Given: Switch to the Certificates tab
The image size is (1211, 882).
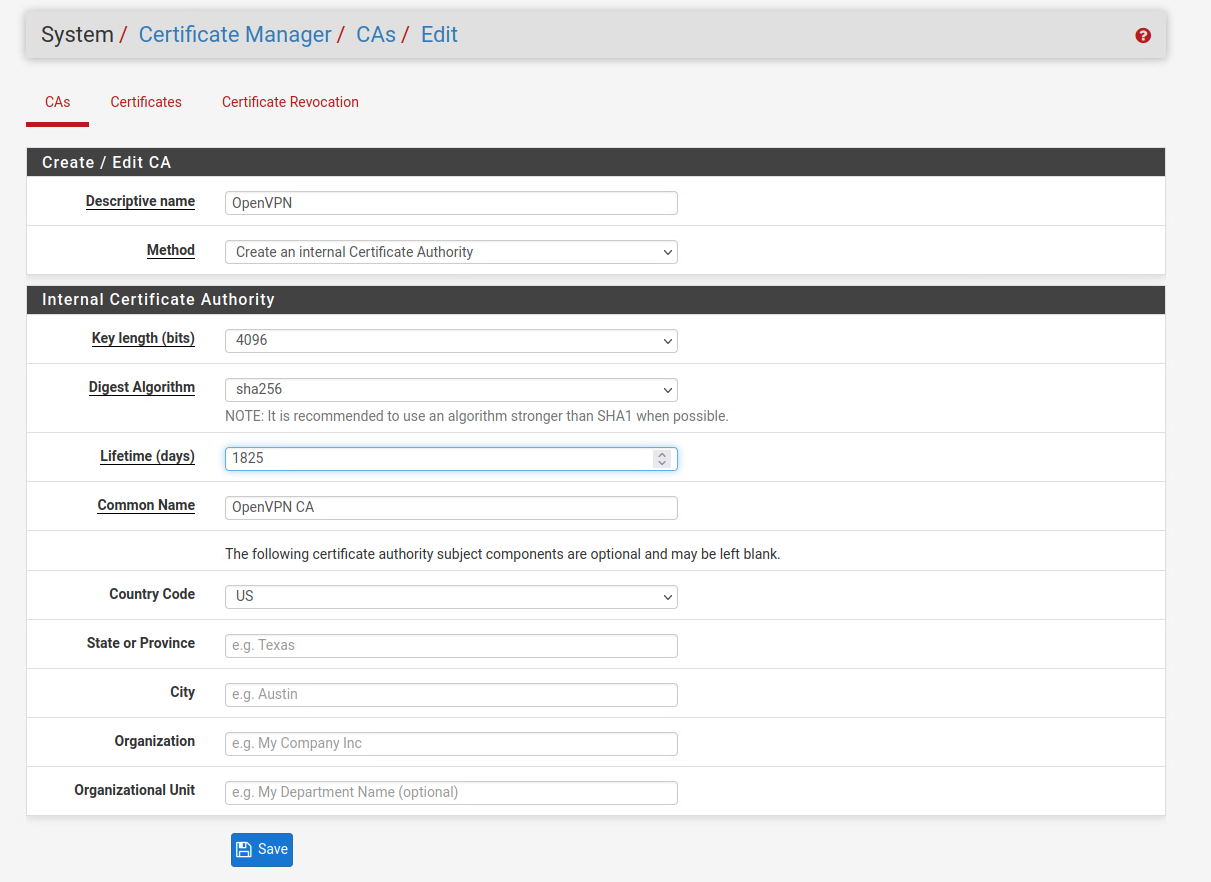Looking at the screenshot, I should click(146, 102).
